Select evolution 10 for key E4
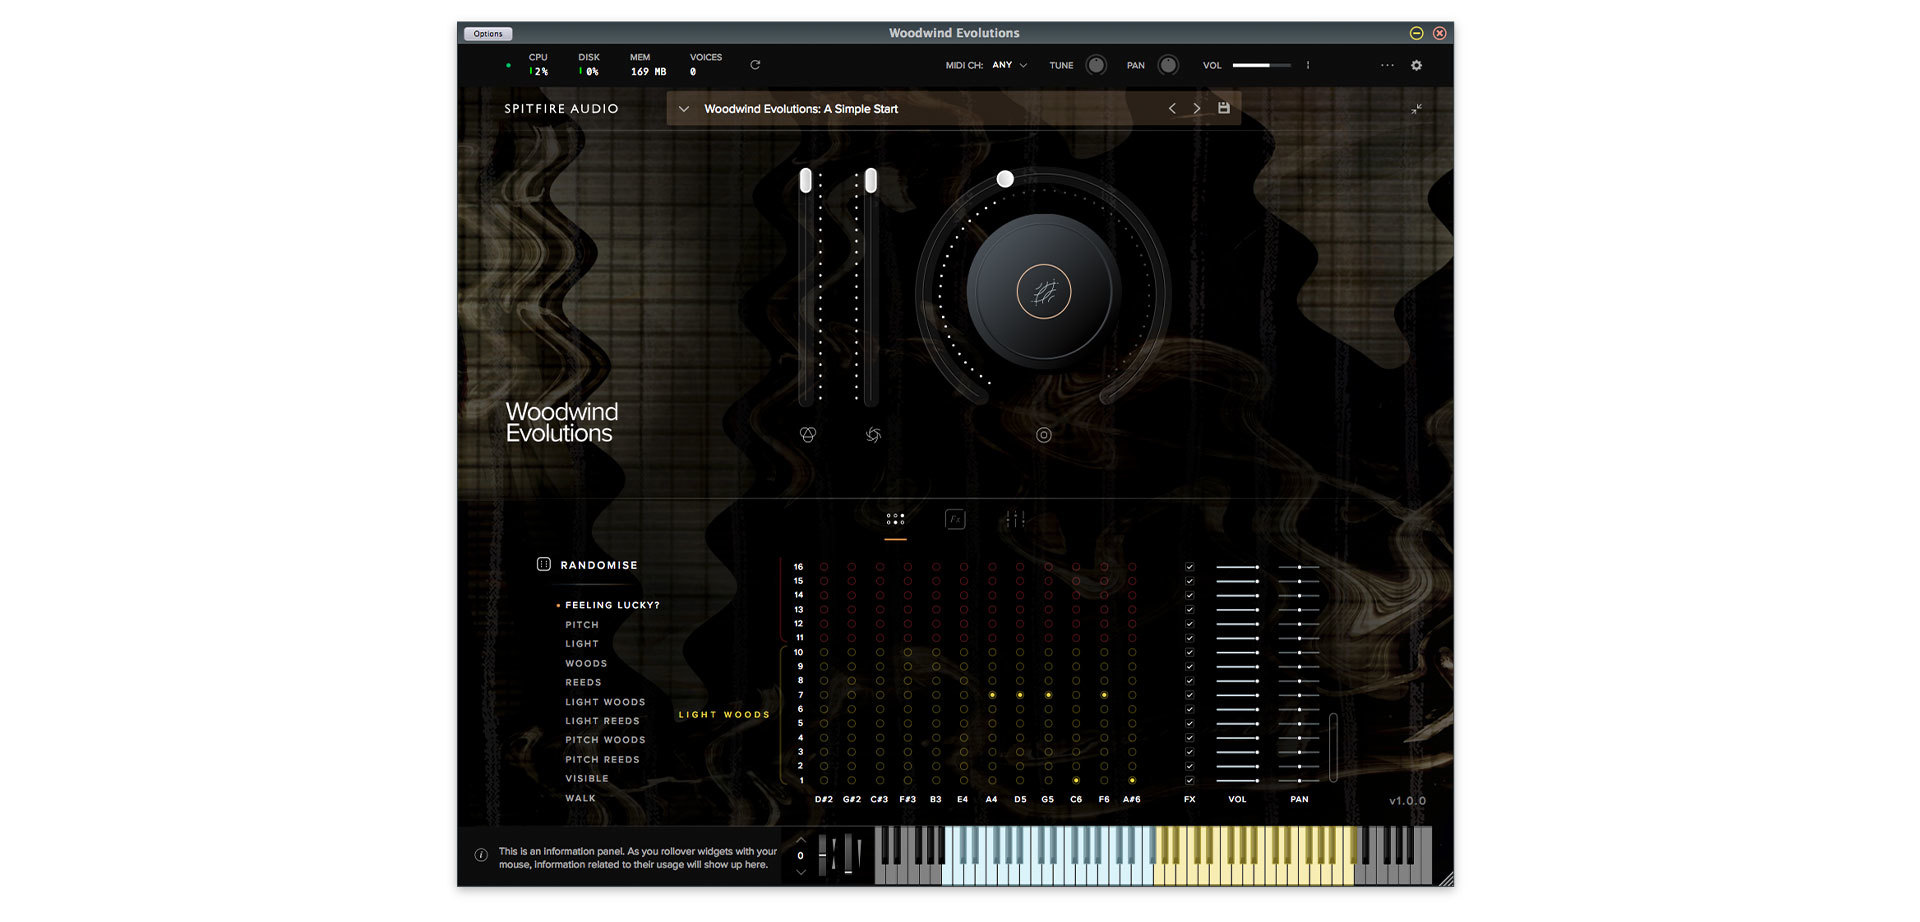 coord(964,652)
